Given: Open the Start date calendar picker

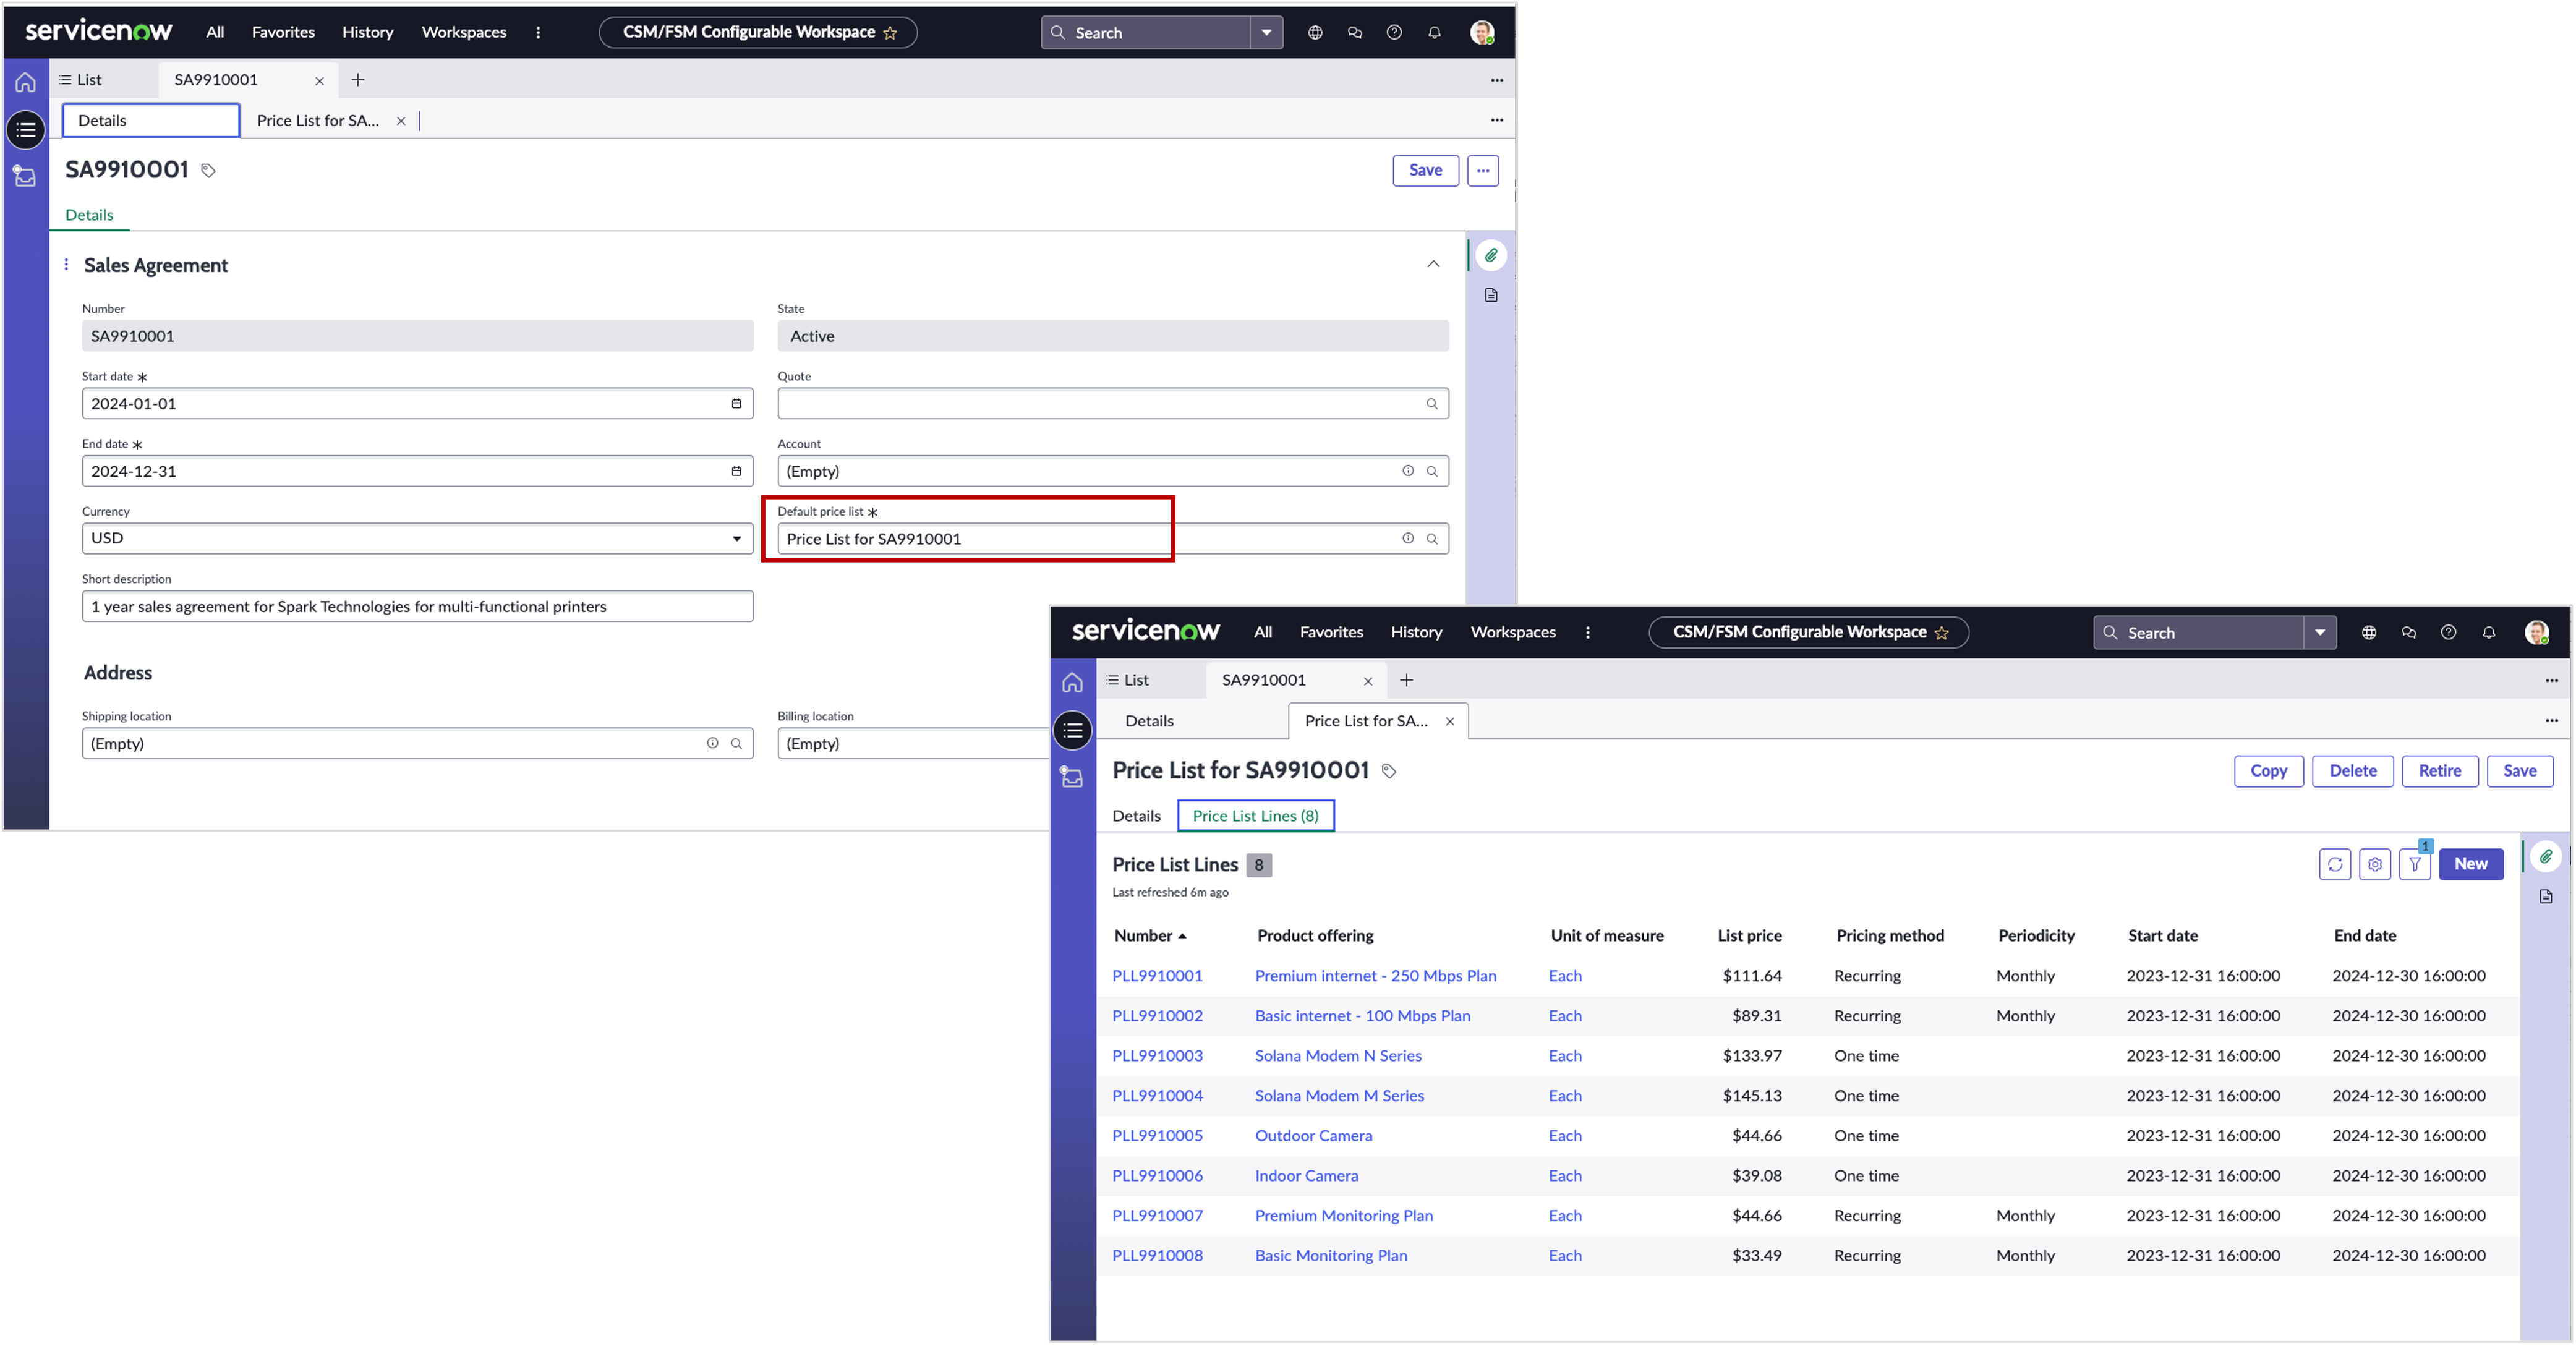Looking at the screenshot, I should pos(736,404).
